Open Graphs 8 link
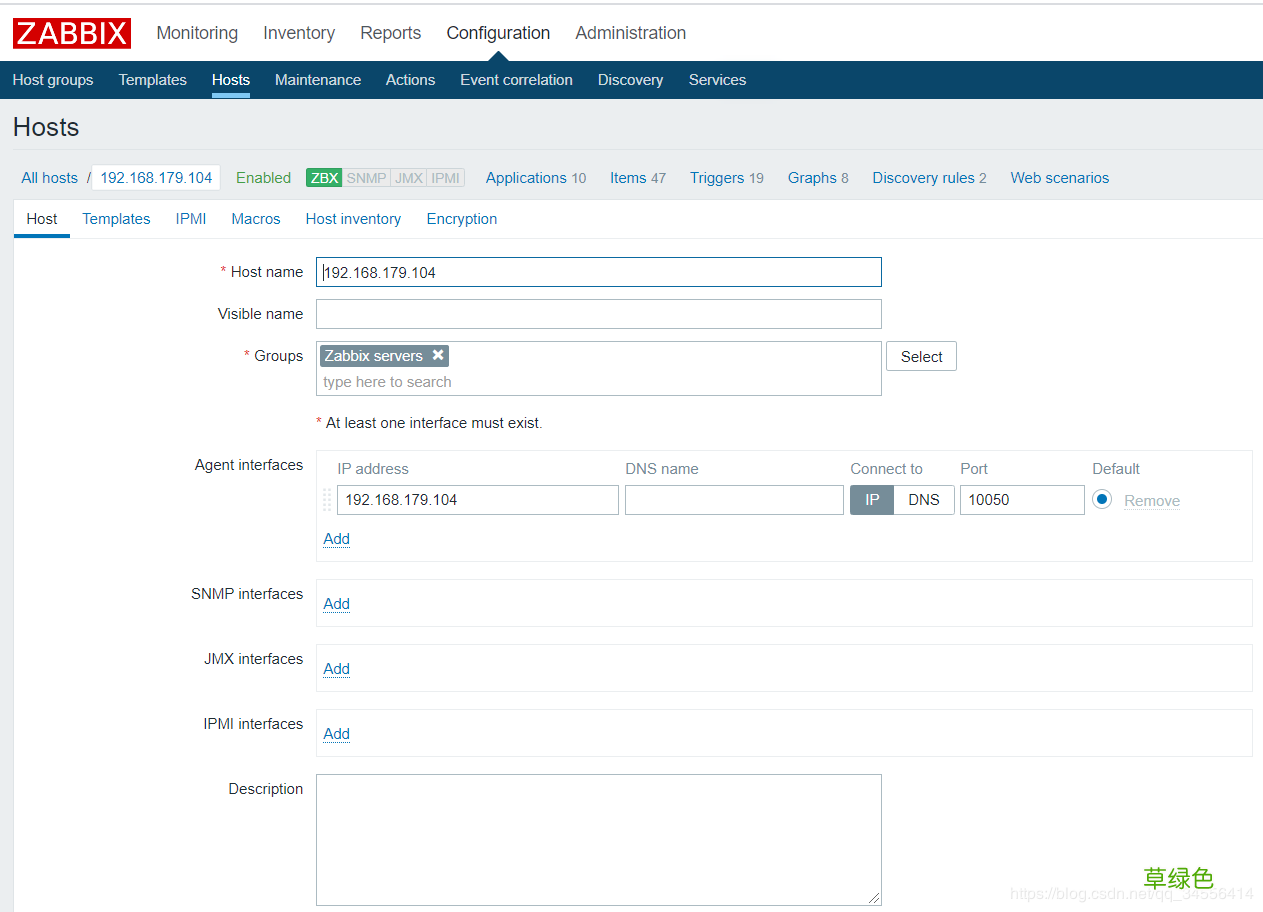The width and height of the screenshot is (1263, 912). 818,178
